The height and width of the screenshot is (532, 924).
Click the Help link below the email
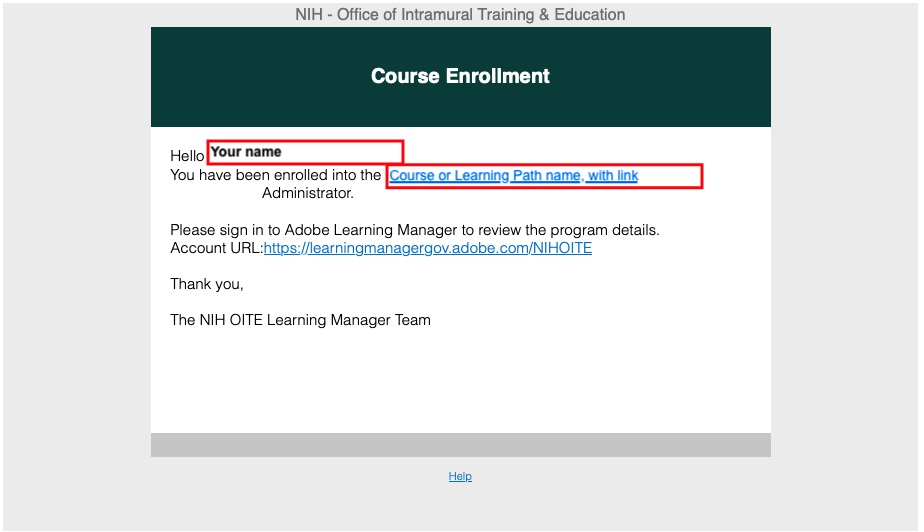point(460,477)
